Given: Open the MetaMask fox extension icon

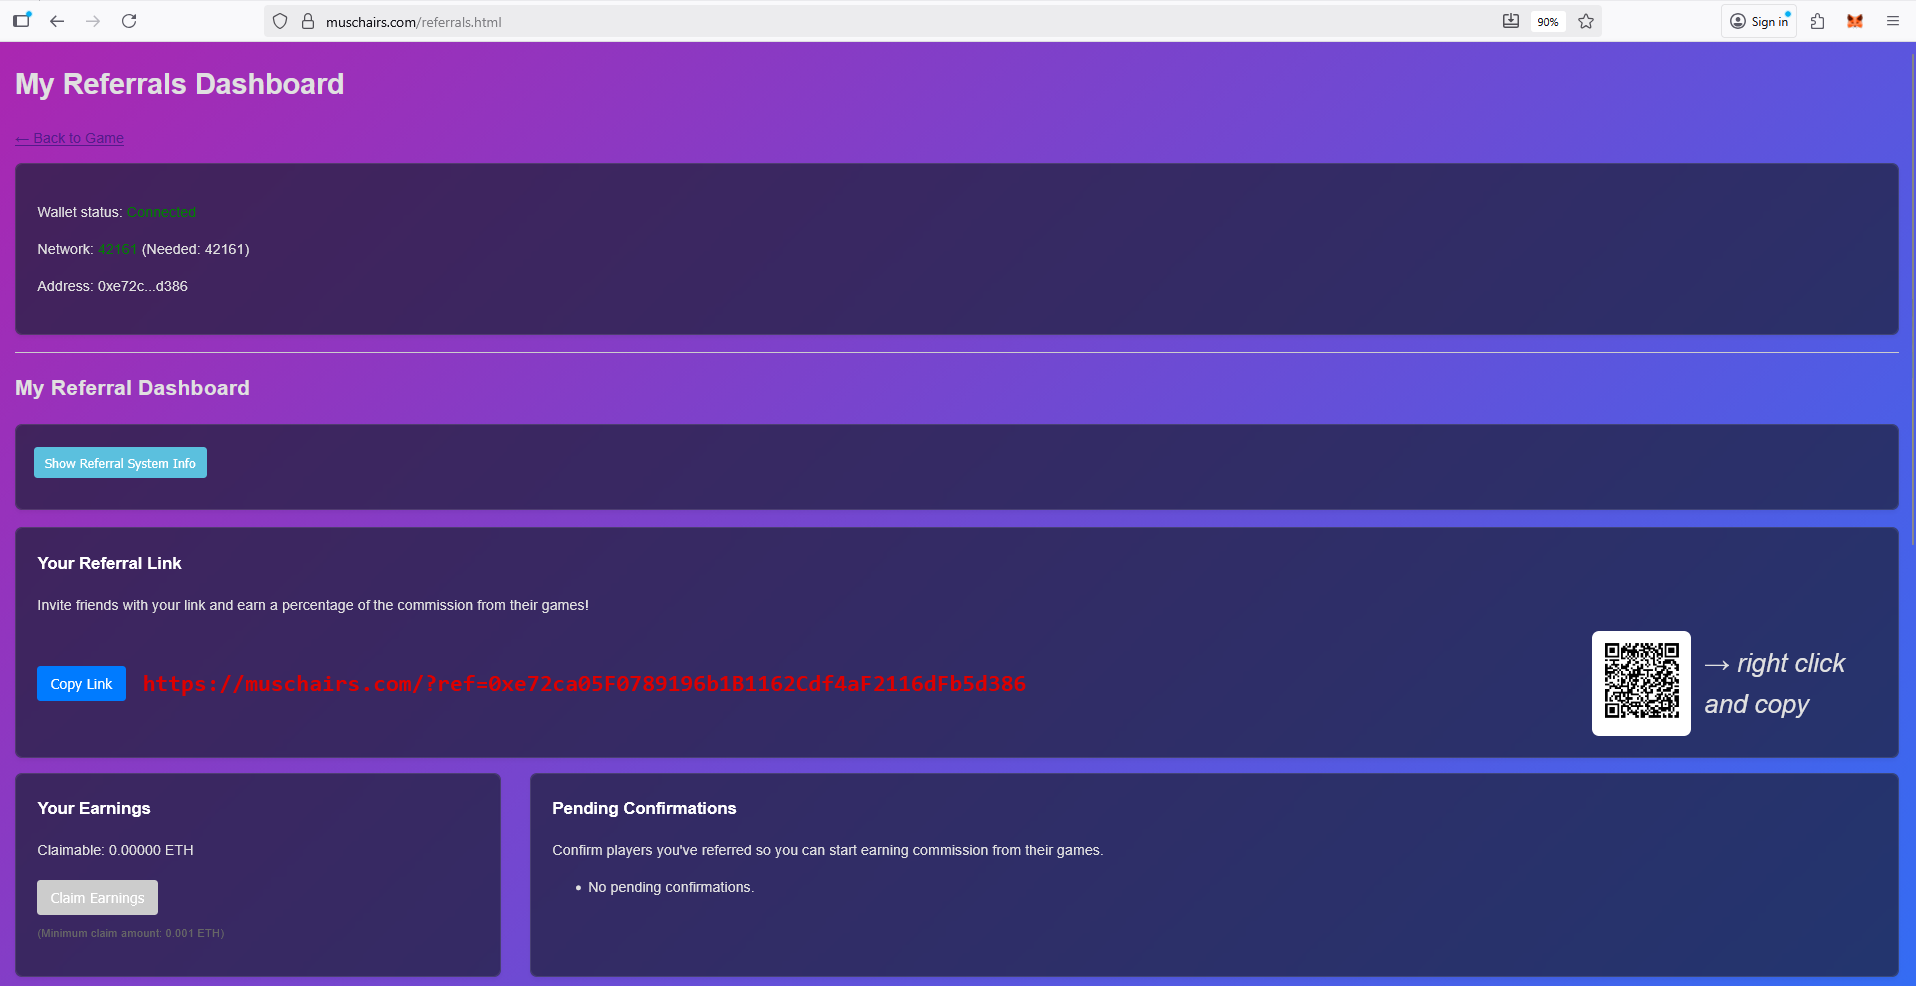Looking at the screenshot, I should [1855, 21].
